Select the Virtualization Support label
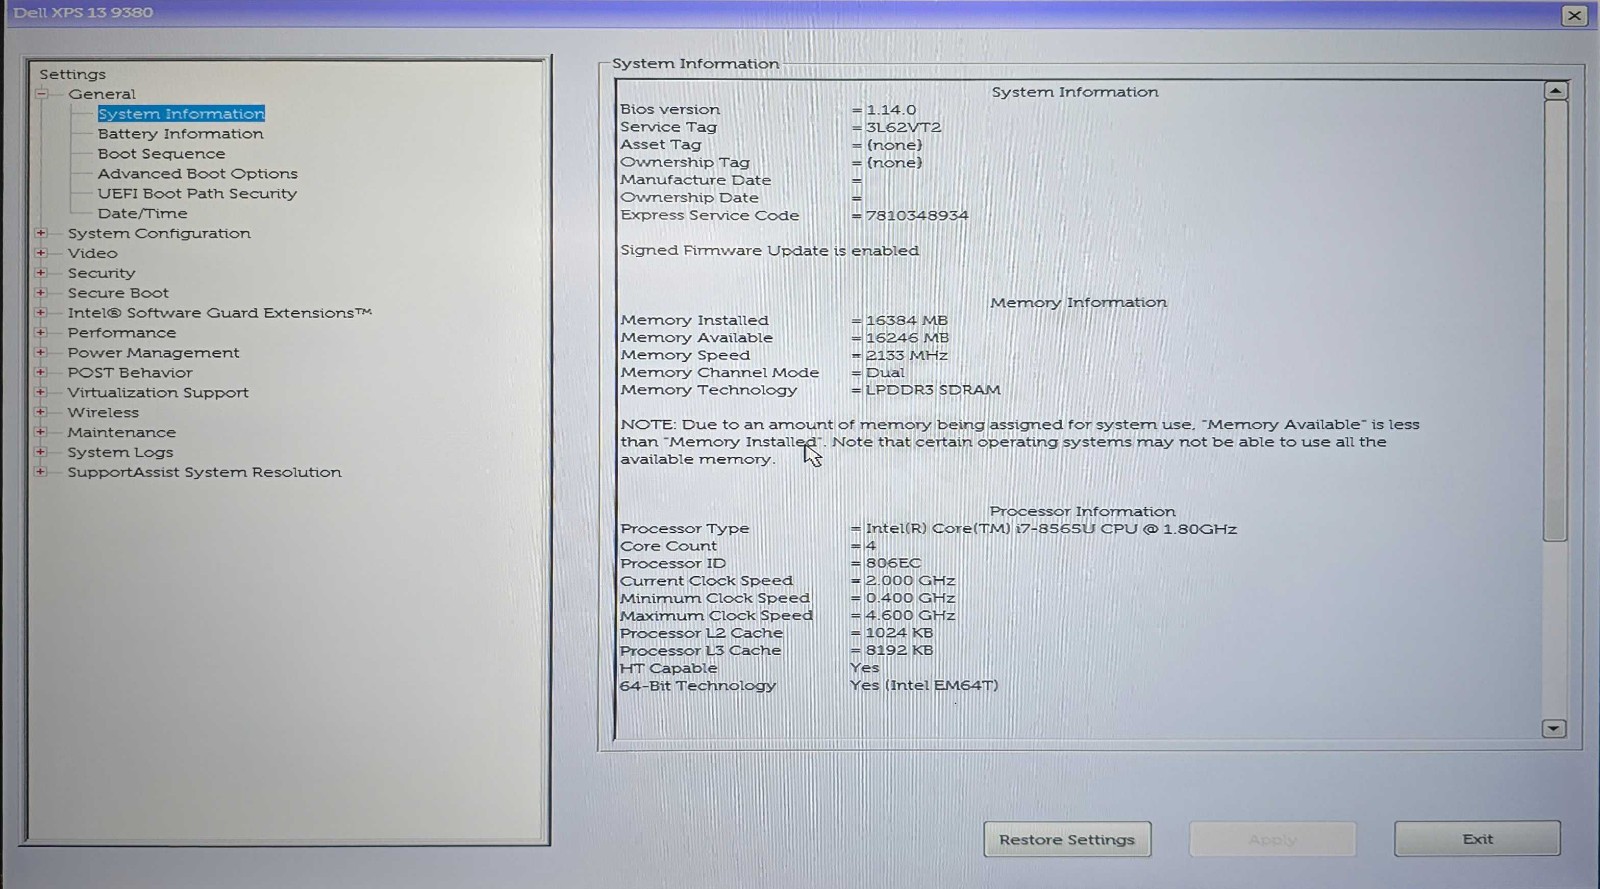Screen dimensions: 1600x889 [158, 393]
